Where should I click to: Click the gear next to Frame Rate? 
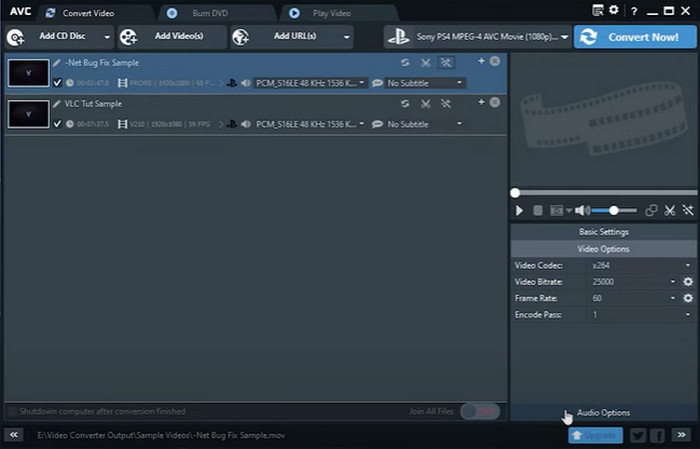(x=688, y=298)
